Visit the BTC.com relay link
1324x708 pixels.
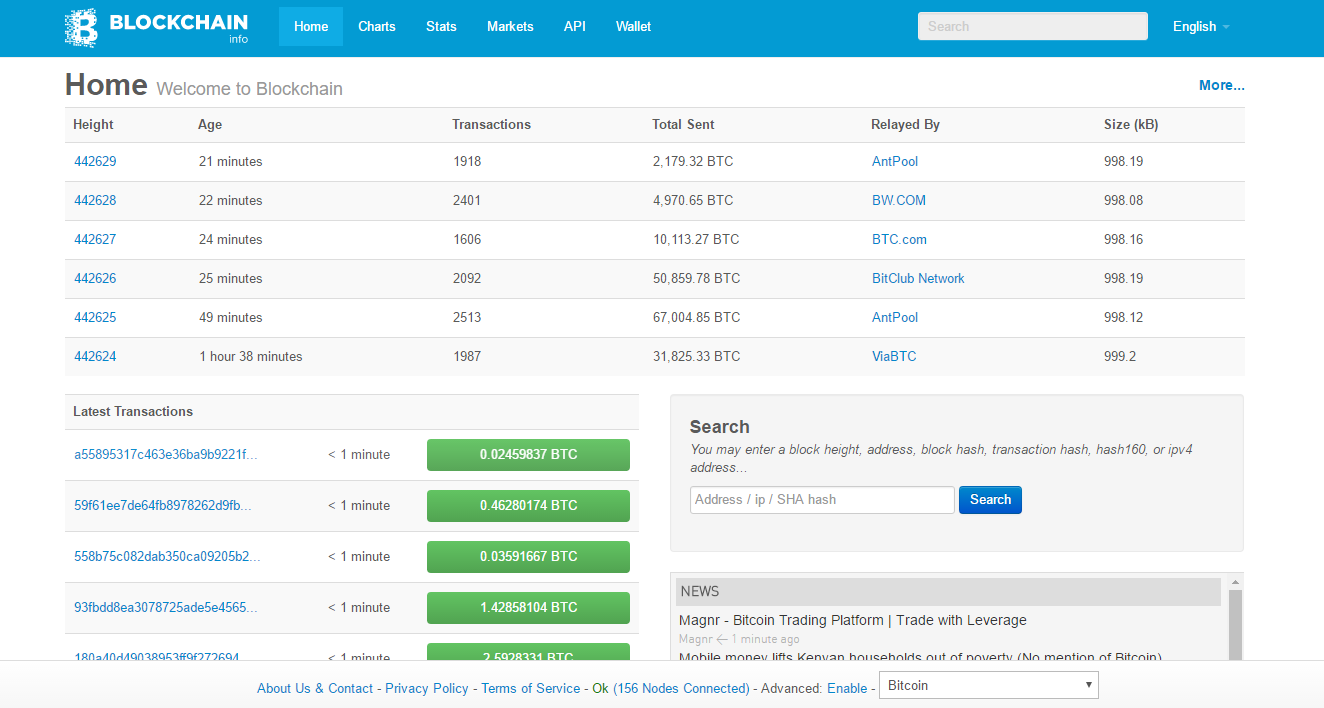(899, 239)
